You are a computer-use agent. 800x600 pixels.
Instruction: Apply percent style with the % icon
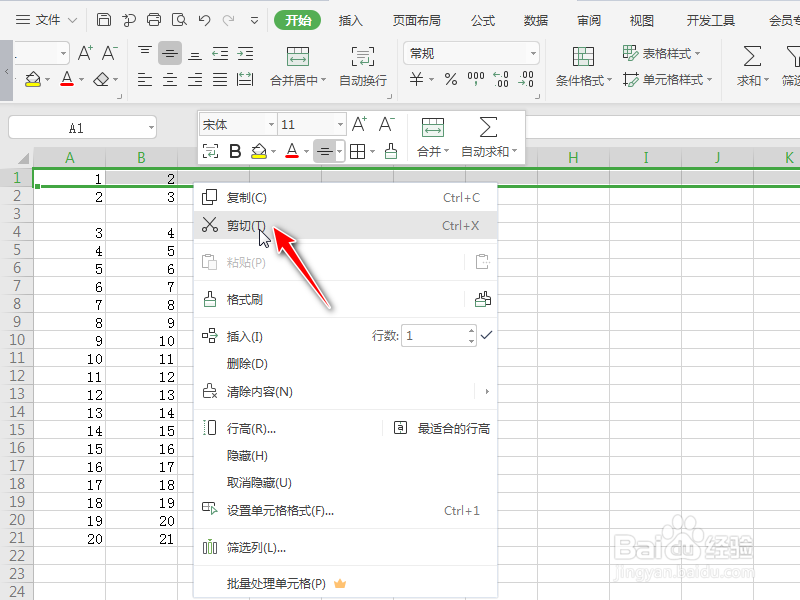tap(452, 80)
